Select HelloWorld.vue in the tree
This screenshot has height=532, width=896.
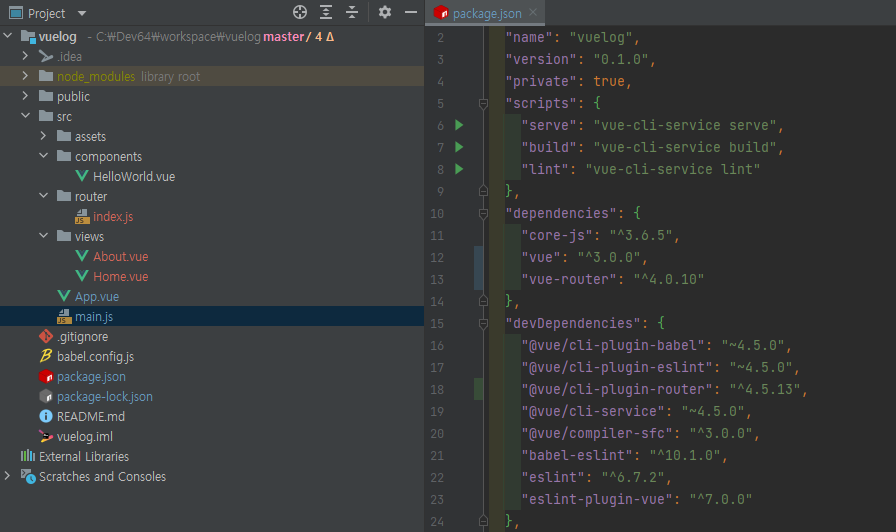tap(134, 177)
